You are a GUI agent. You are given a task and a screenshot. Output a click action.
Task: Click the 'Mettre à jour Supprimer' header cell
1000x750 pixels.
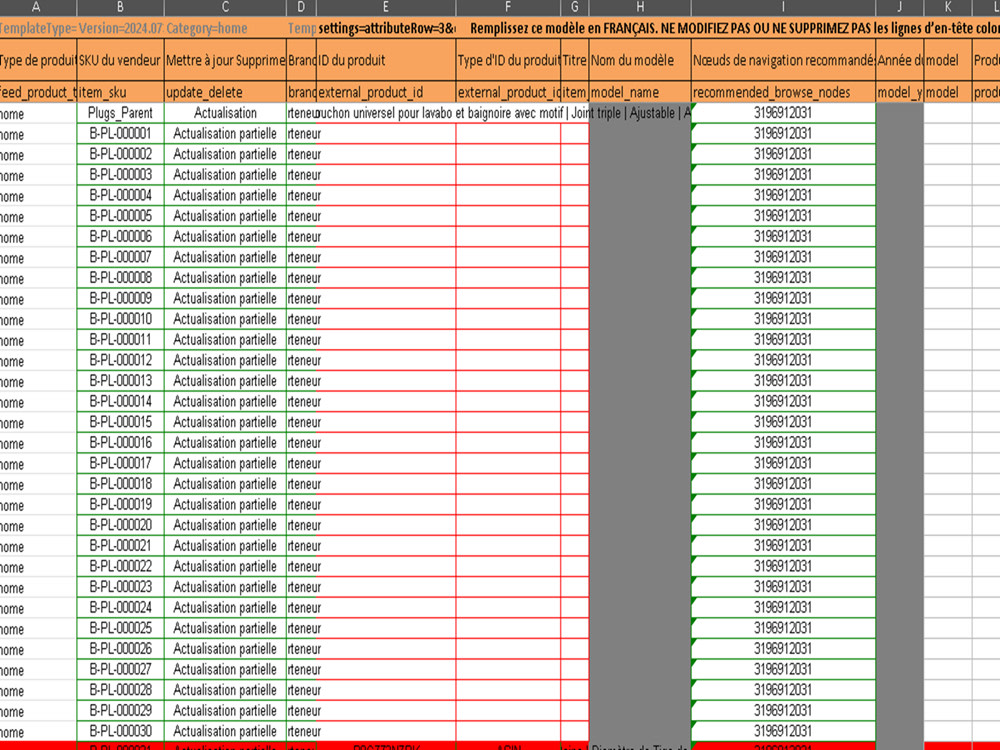[225, 60]
